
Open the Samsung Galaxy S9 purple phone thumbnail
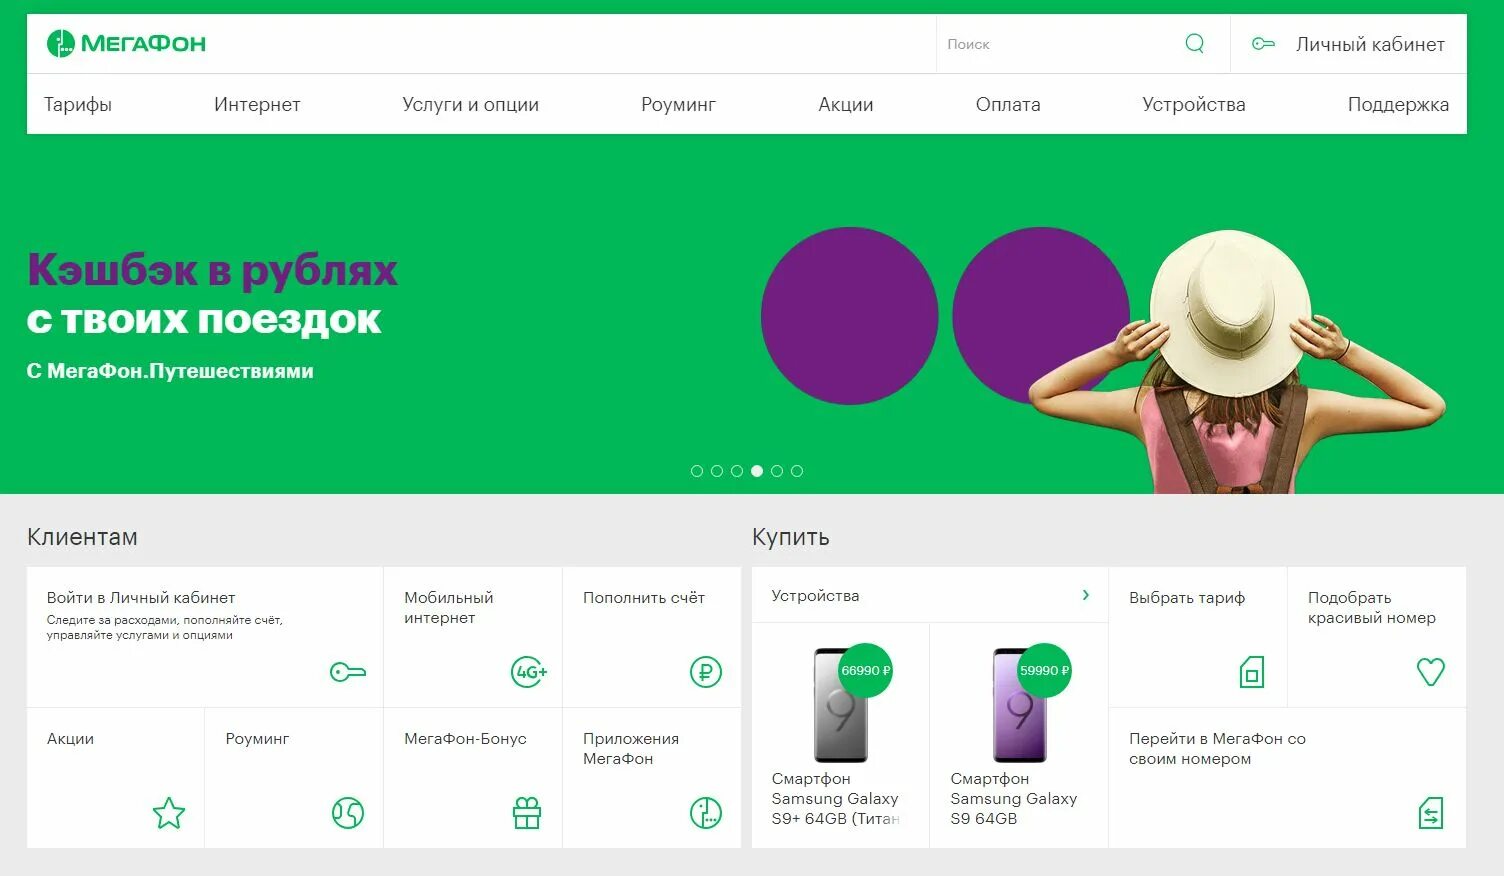1019,705
